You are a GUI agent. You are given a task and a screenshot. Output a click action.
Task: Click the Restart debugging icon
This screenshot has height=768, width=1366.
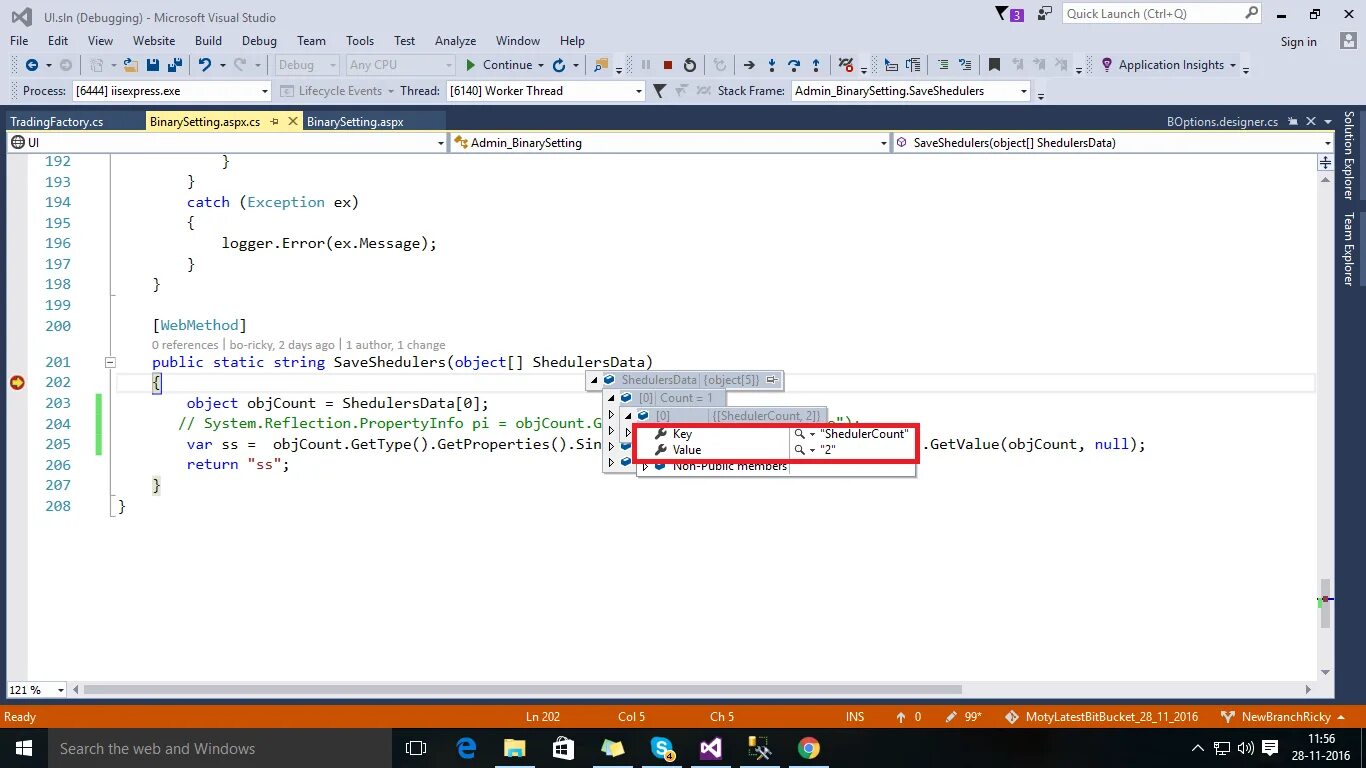pos(691,65)
